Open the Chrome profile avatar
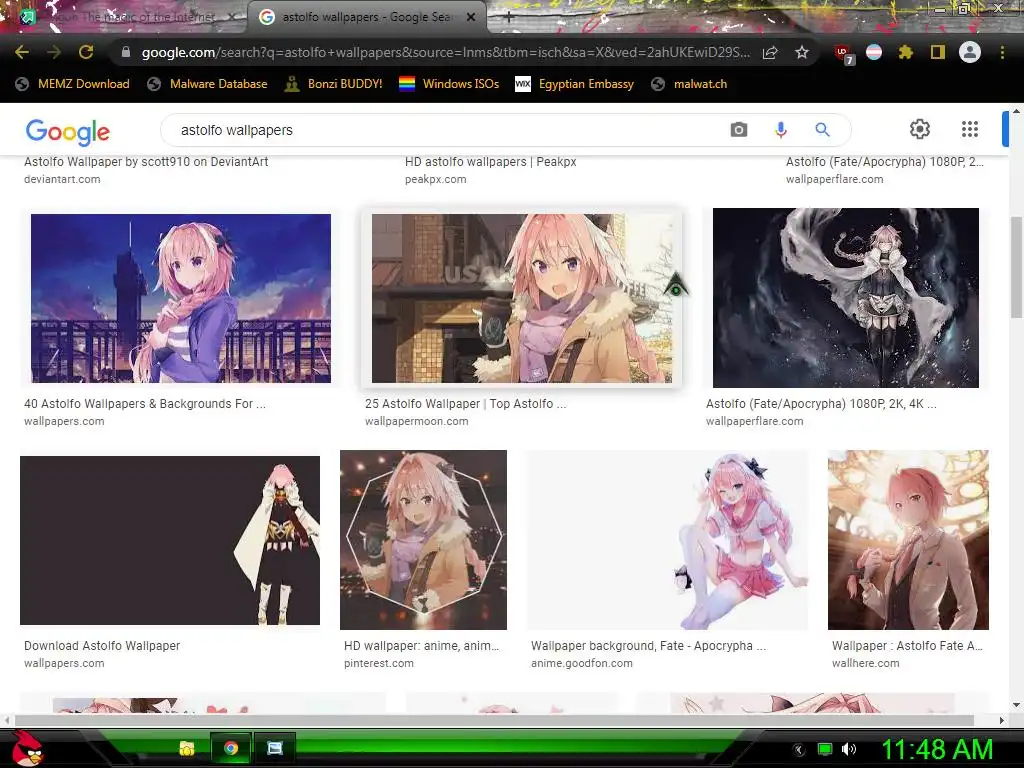Image resolution: width=1024 pixels, height=768 pixels. pyautogui.click(x=970, y=52)
